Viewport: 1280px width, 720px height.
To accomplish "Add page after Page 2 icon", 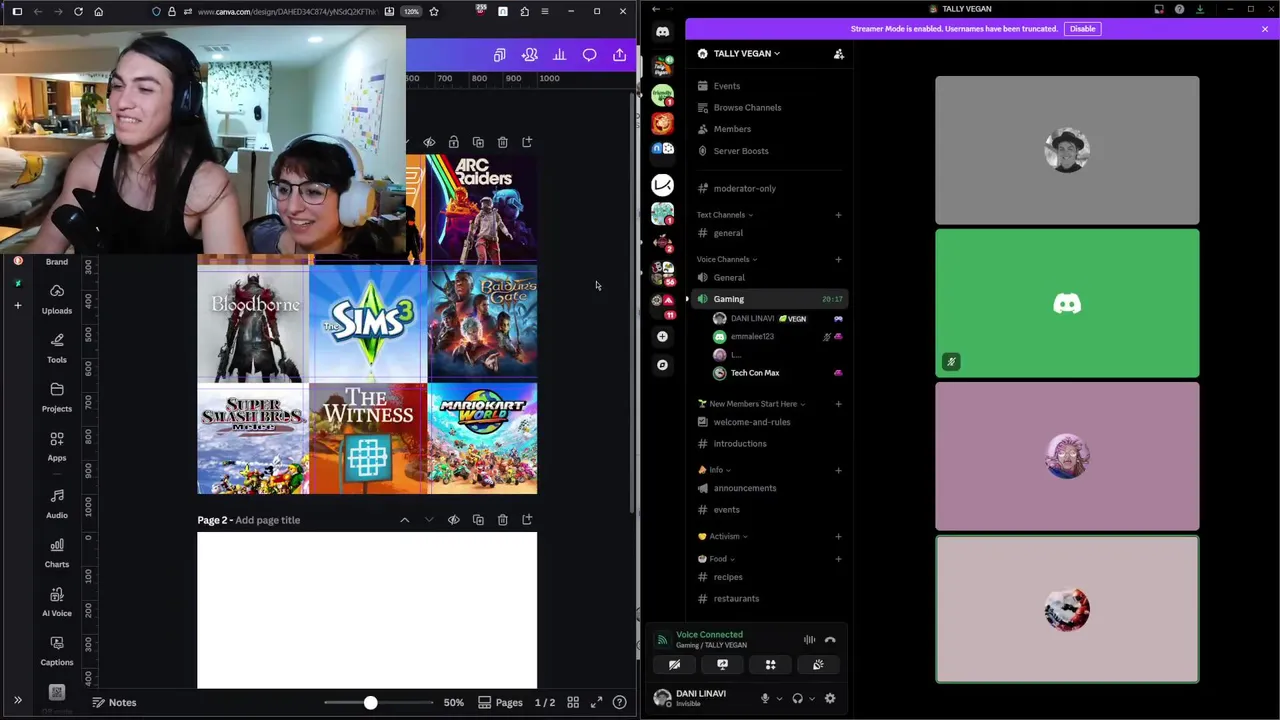I will 527,520.
